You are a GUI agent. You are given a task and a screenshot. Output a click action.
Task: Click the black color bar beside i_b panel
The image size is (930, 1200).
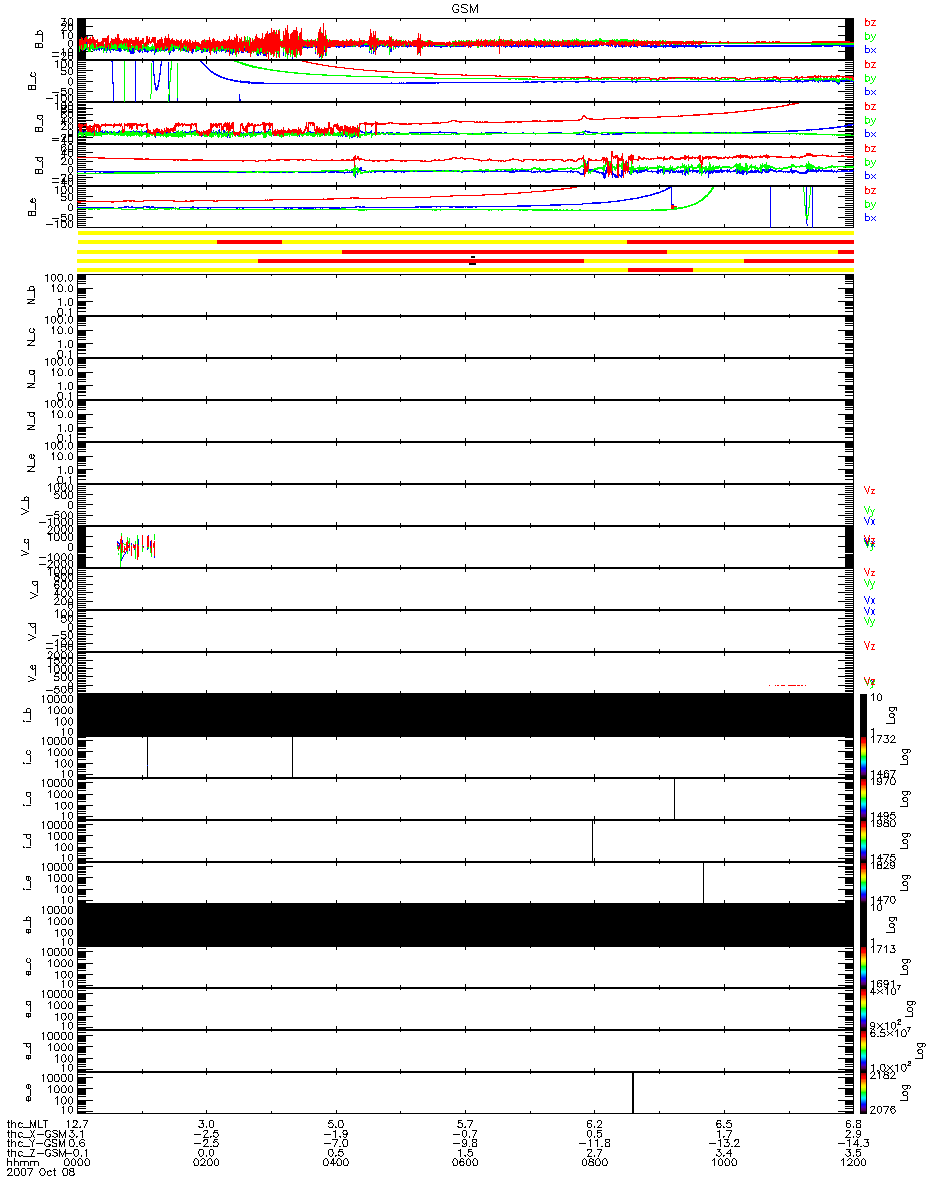click(x=863, y=715)
